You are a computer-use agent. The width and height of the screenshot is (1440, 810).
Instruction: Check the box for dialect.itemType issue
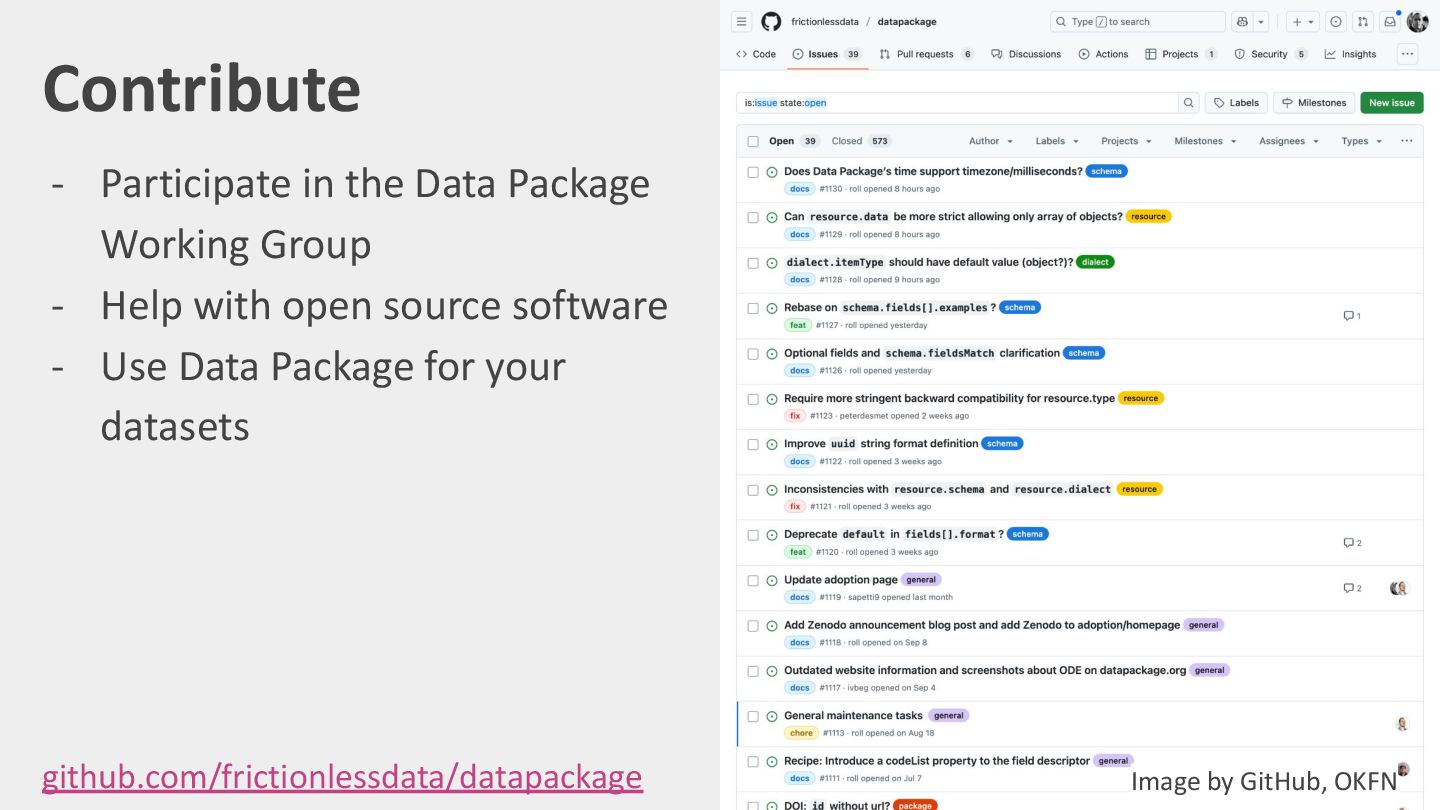(x=753, y=263)
